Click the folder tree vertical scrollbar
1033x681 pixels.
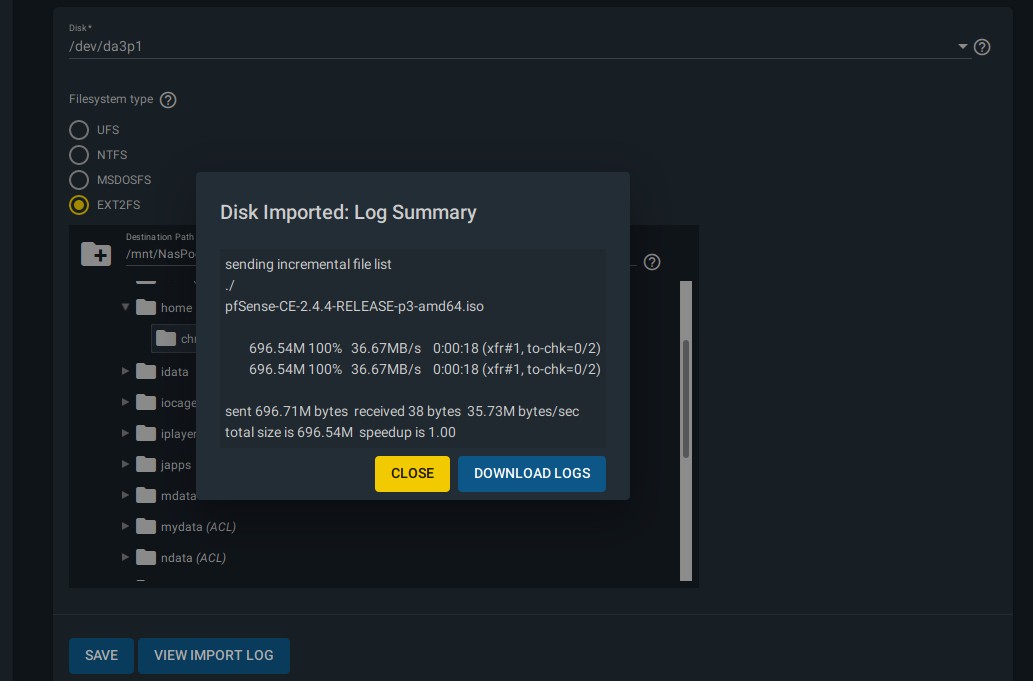click(x=686, y=399)
